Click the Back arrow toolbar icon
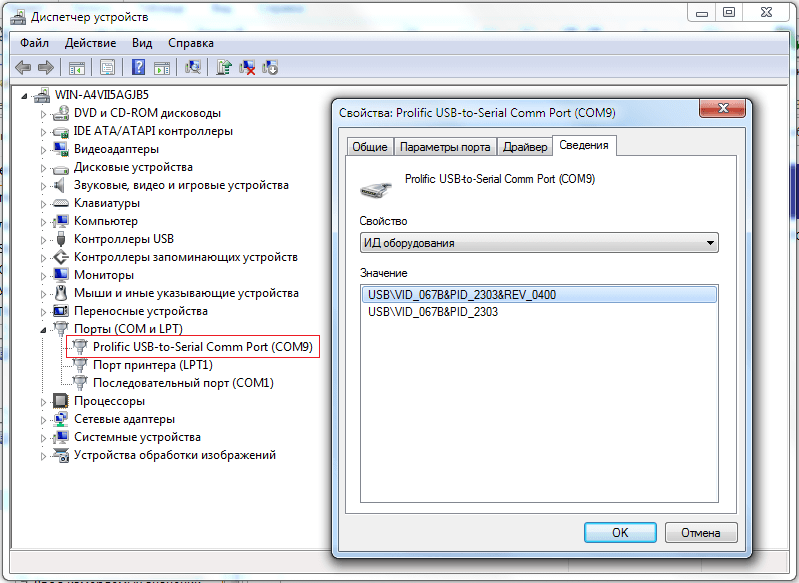 pos(23,67)
